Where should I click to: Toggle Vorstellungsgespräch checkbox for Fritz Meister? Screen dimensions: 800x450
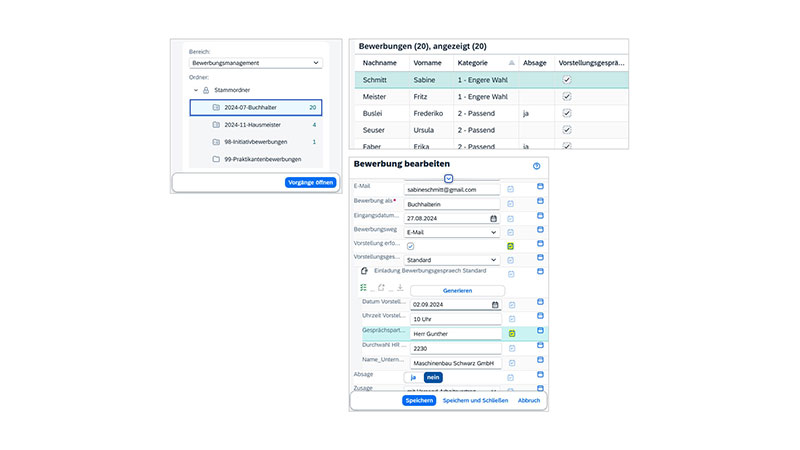567,97
